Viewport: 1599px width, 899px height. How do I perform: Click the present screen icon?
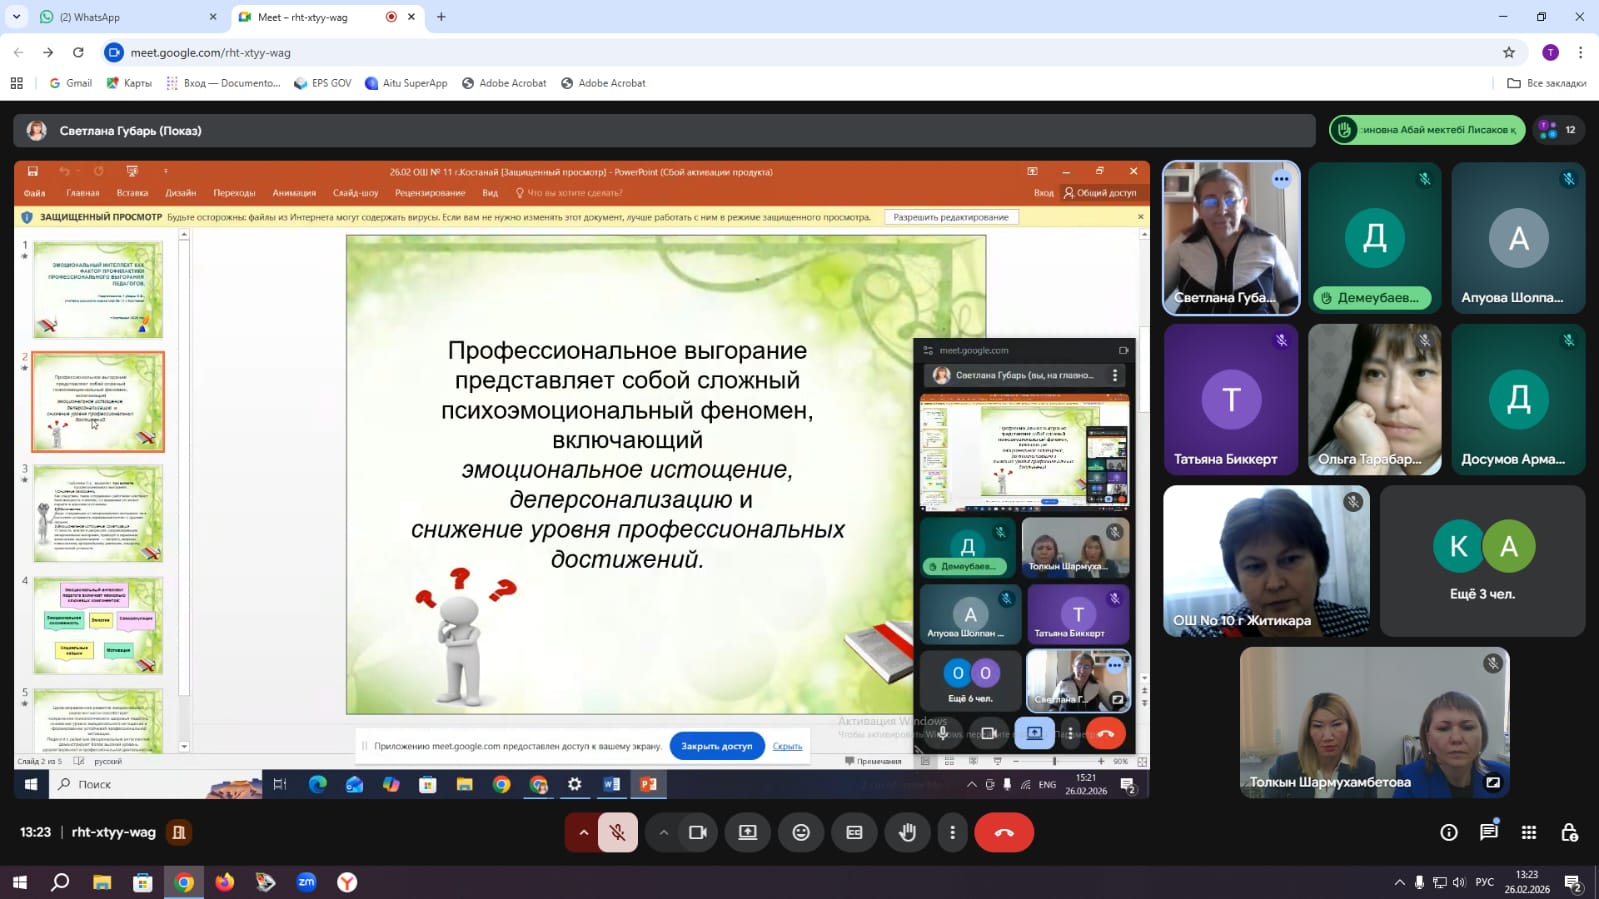[x=747, y=832]
